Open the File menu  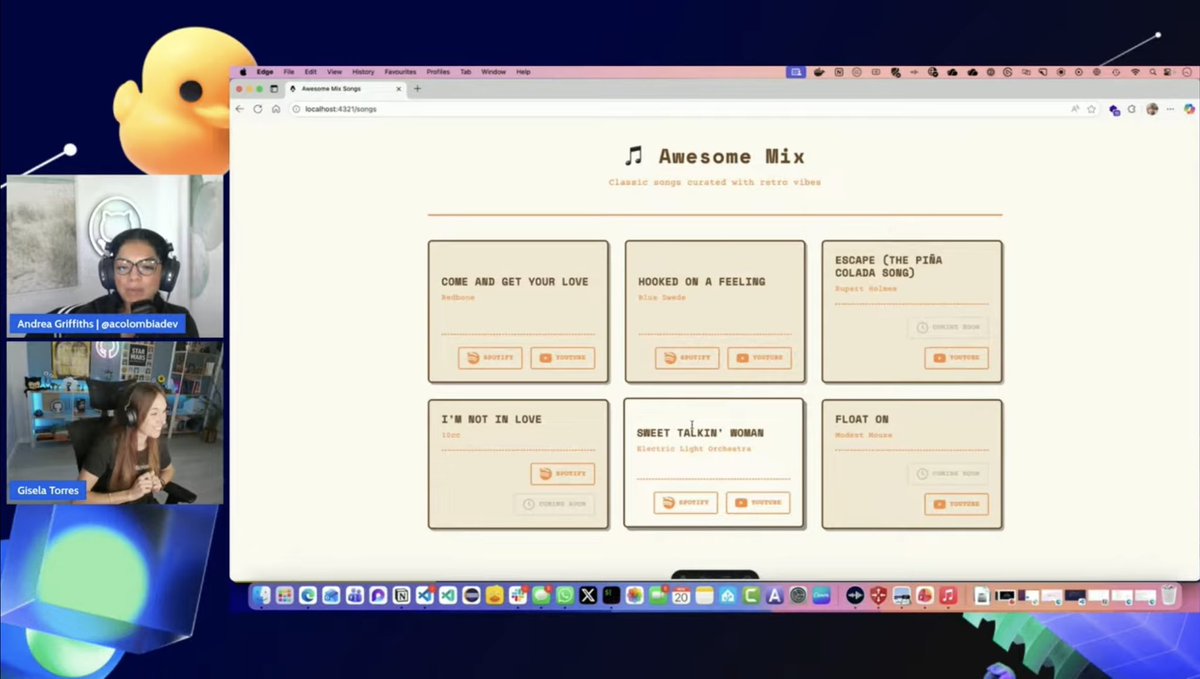tap(289, 72)
